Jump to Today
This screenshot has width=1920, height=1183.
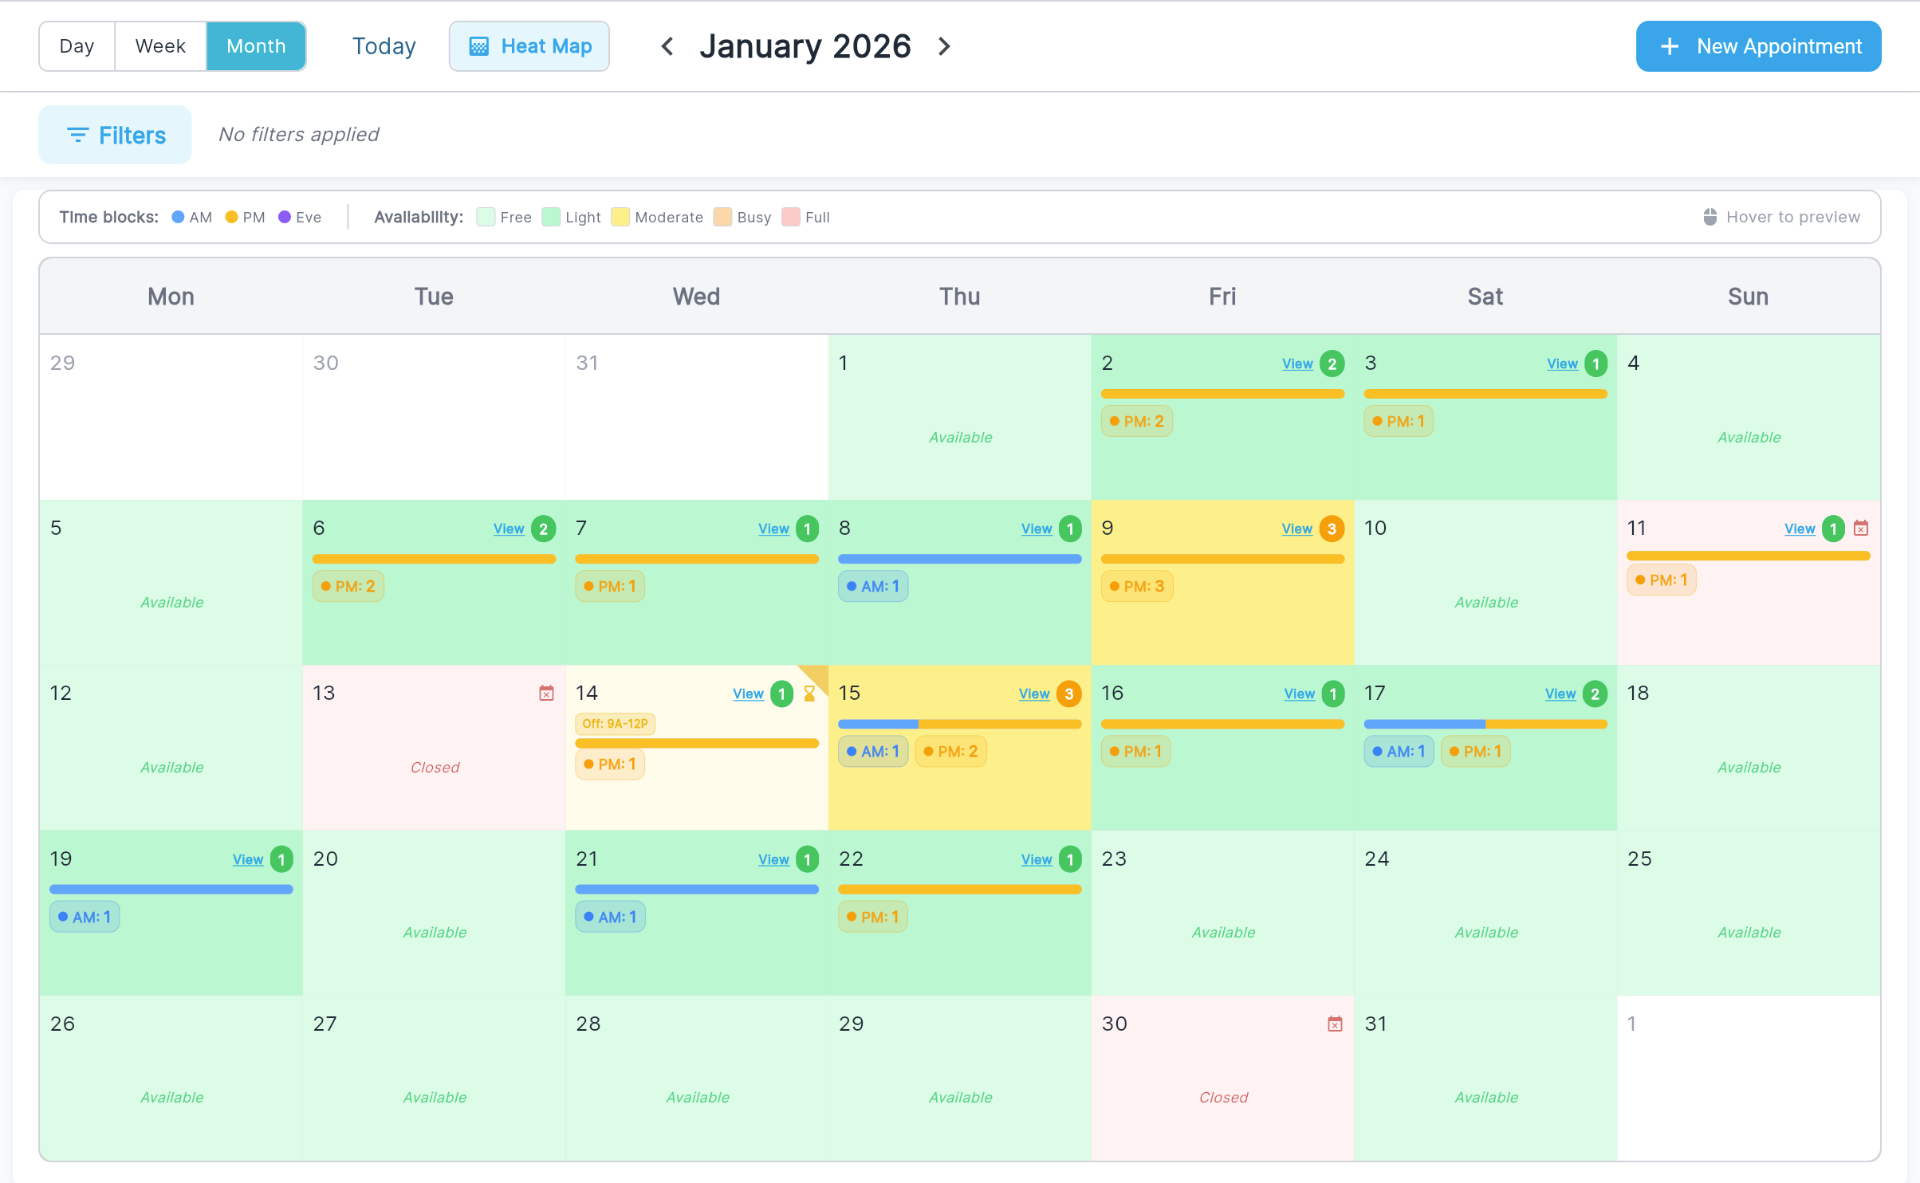(384, 46)
